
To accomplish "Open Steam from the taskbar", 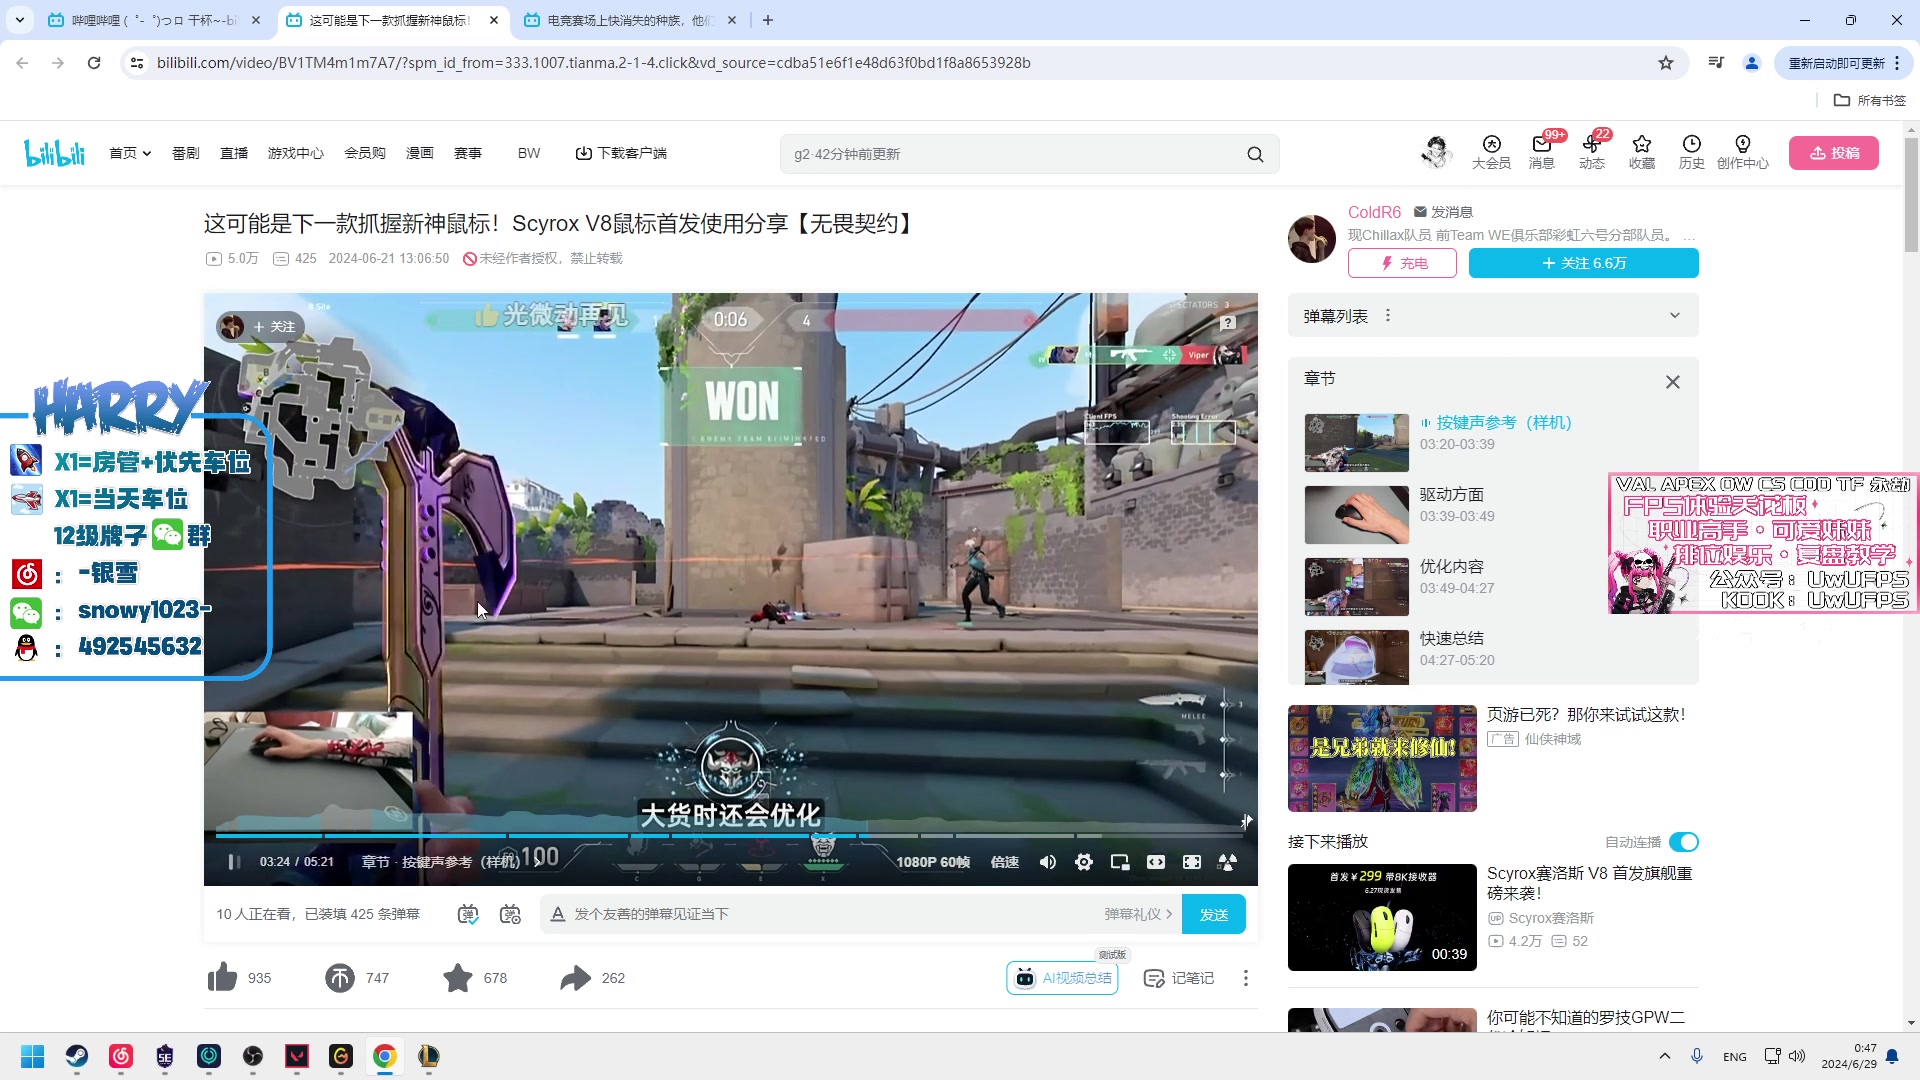I will [77, 1056].
